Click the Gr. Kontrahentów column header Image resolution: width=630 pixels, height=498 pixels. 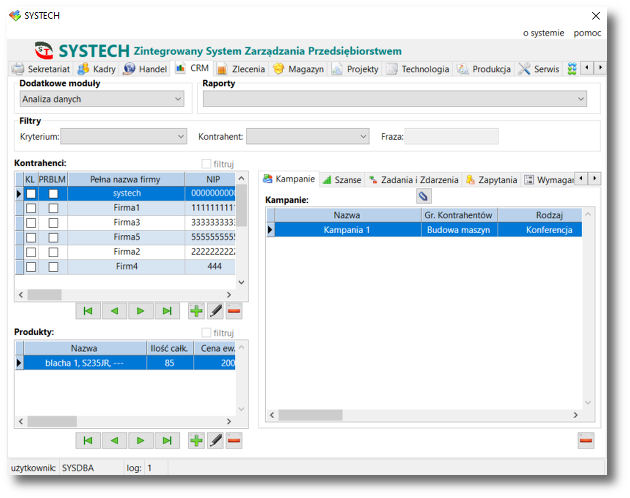(459, 215)
